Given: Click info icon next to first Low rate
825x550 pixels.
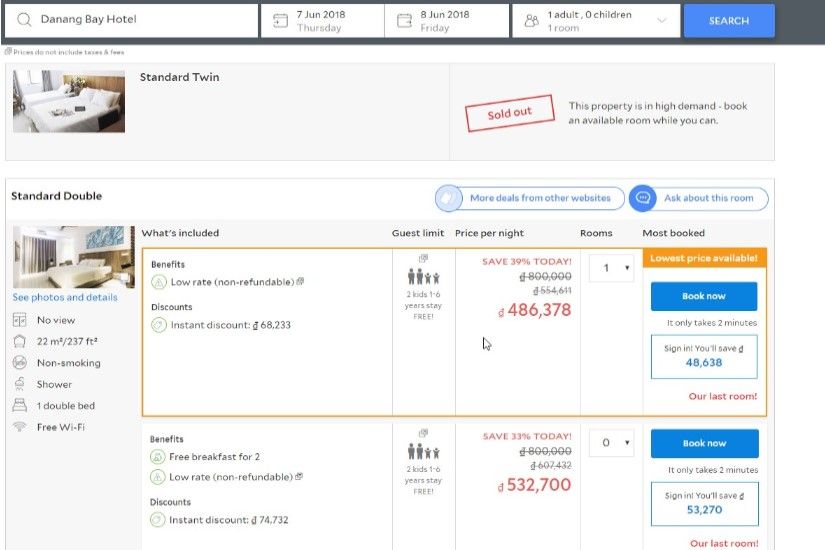Looking at the screenshot, I should click(300, 282).
